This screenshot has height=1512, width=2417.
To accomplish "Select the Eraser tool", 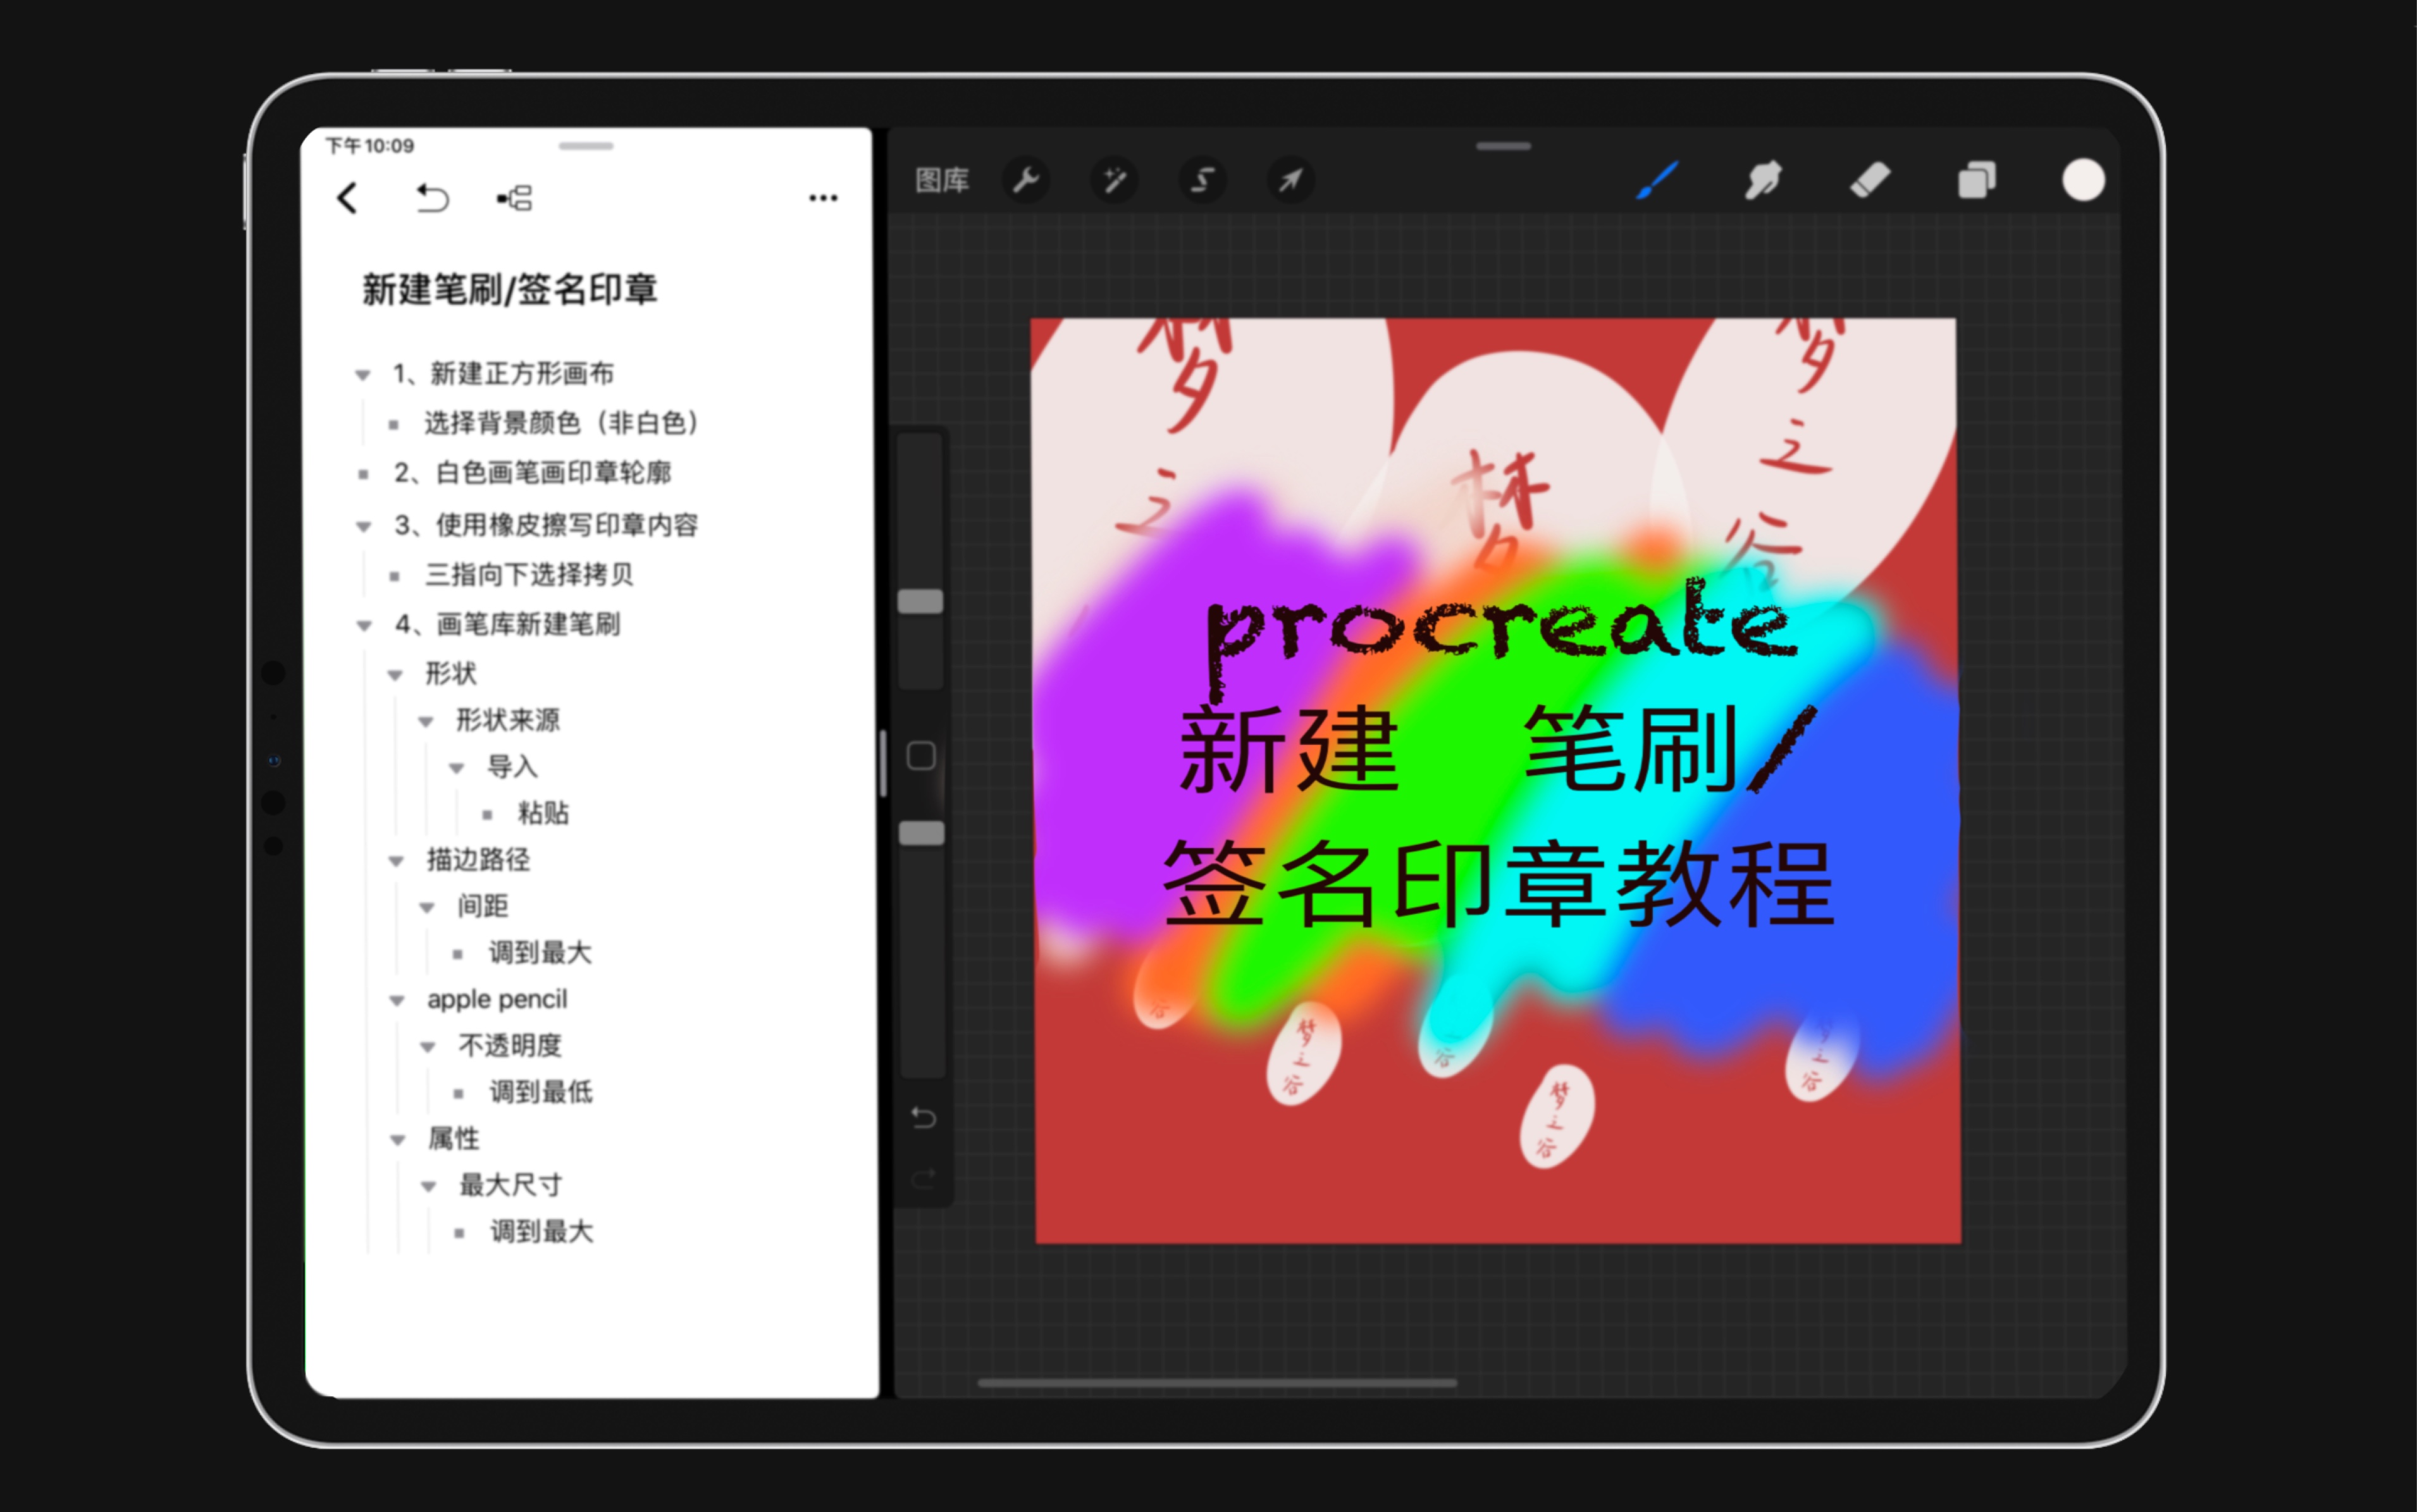I will [1870, 180].
